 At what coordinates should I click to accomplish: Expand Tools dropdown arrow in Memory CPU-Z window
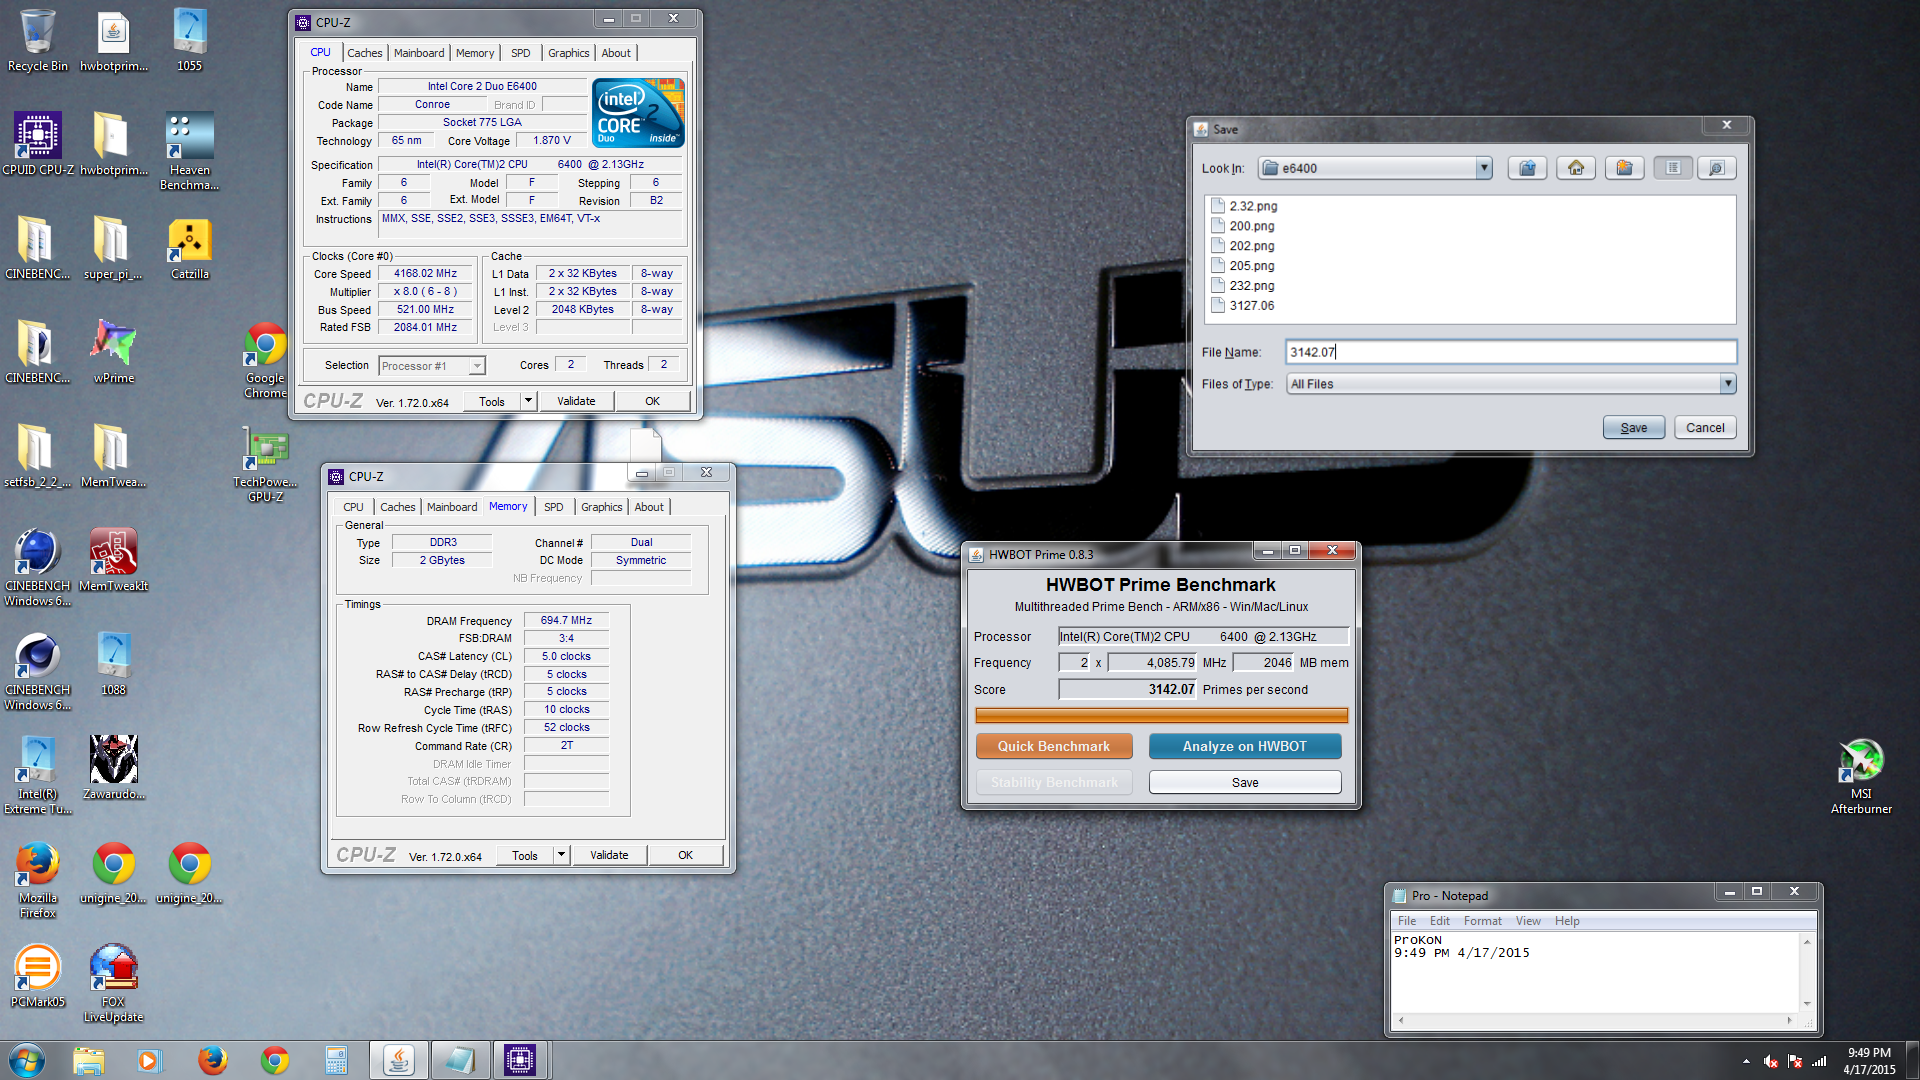561,855
